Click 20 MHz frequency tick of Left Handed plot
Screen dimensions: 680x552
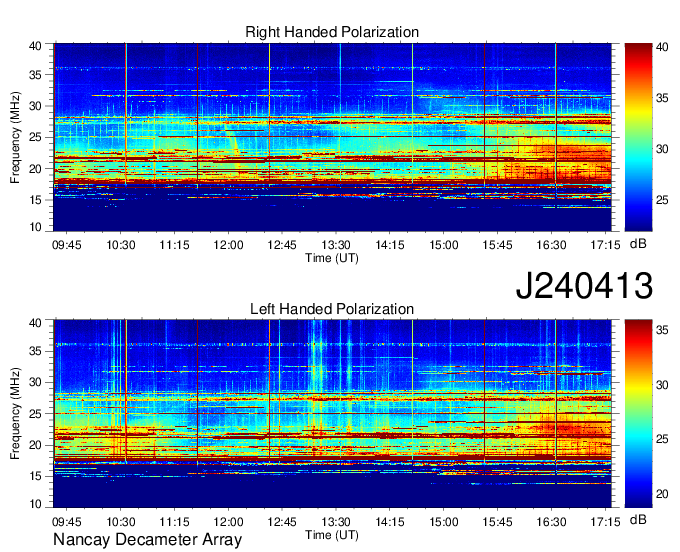point(35,445)
